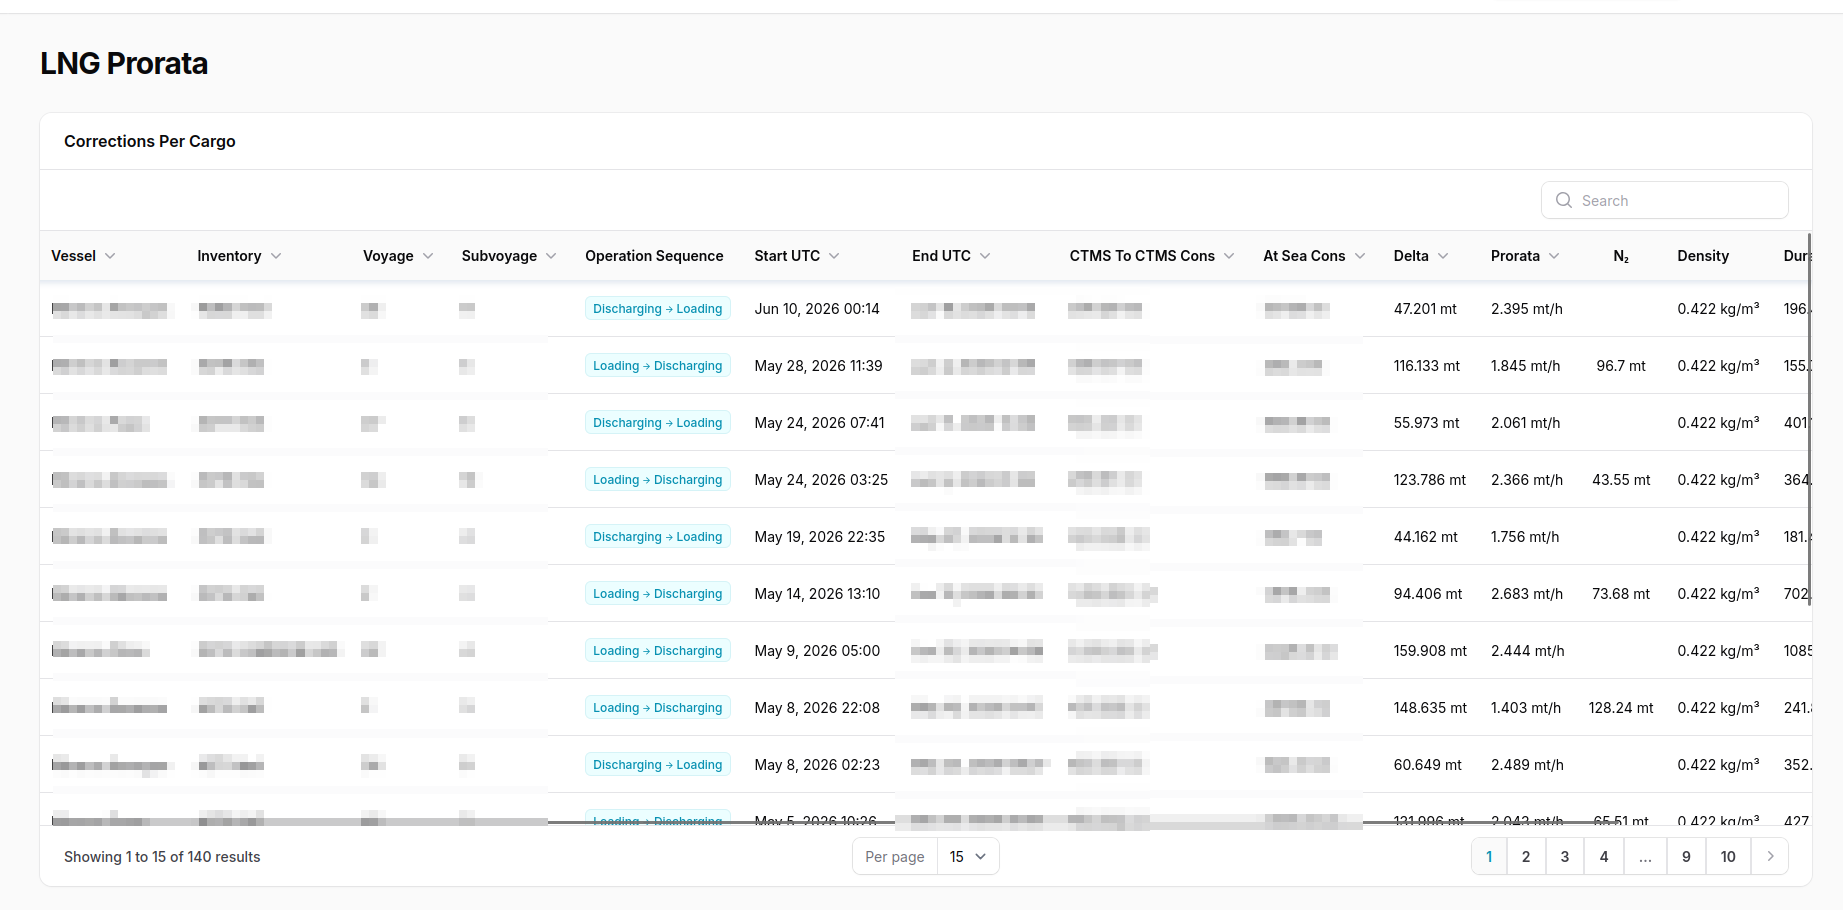Focus the Search input field
The height and width of the screenshot is (910, 1843).
pos(1665,200)
